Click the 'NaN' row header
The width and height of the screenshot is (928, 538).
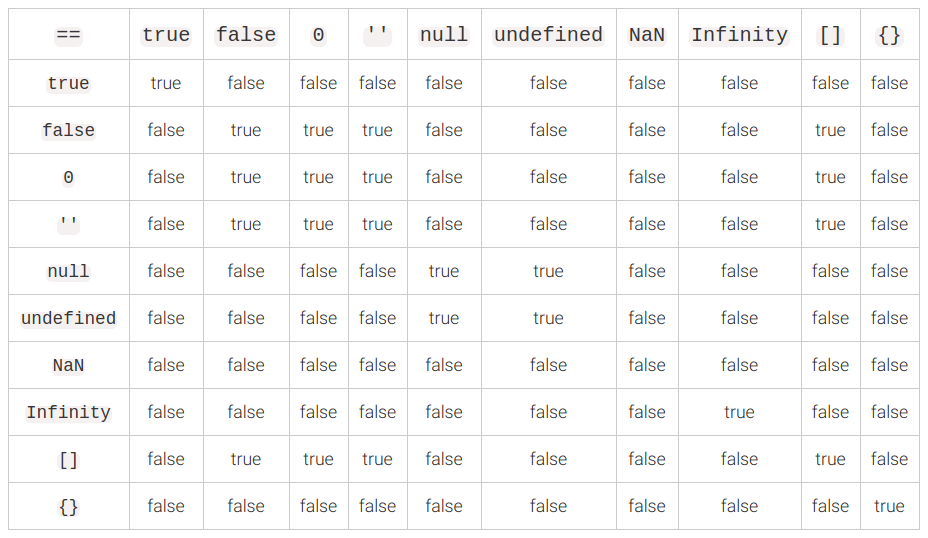coord(68,365)
